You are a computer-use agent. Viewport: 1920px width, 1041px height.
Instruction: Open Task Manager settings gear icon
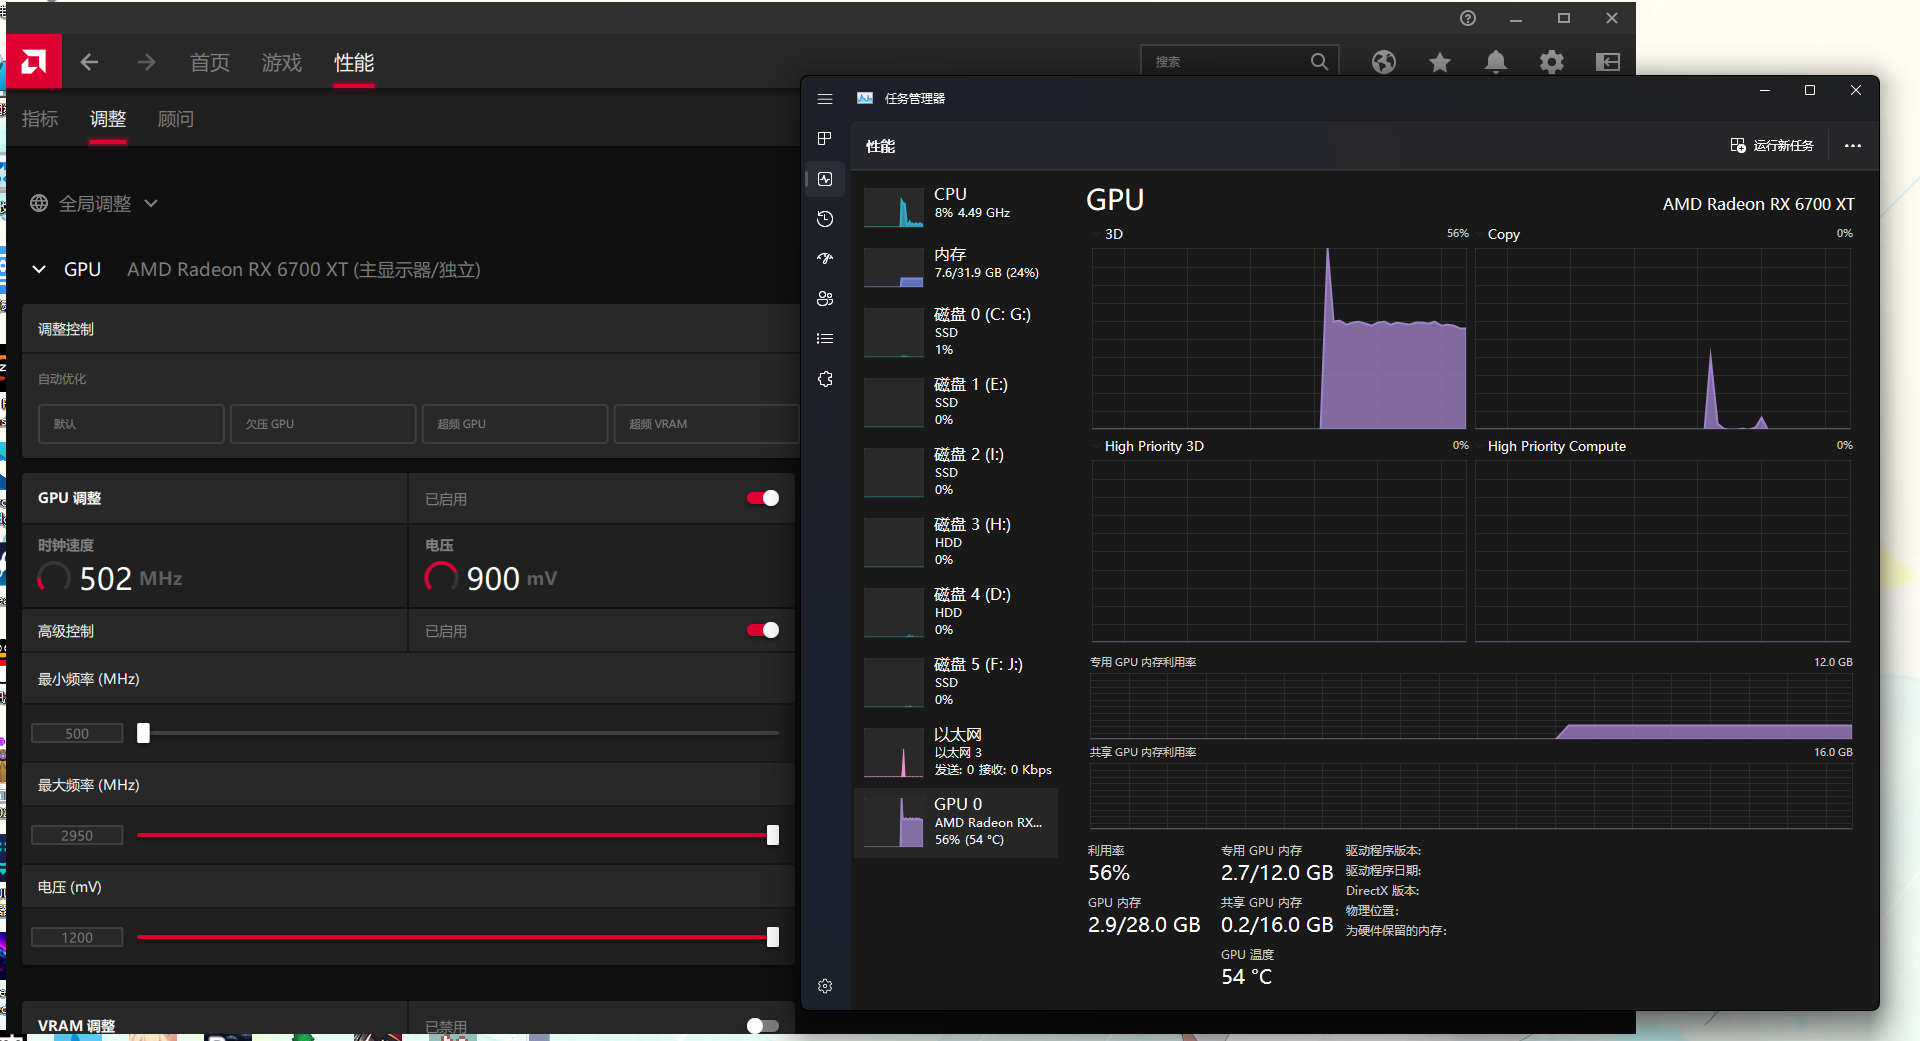click(825, 986)
